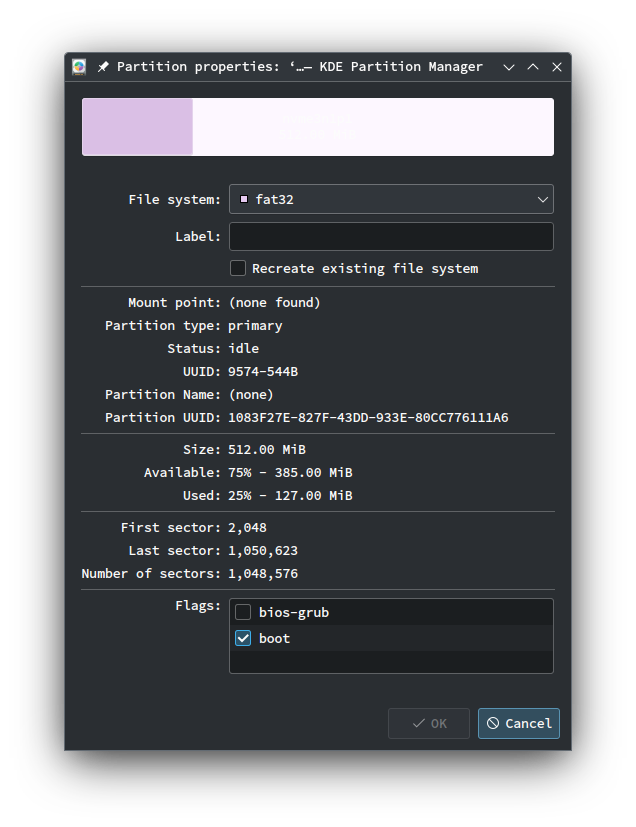Open the File system dropdown showing fat32

[x=391, y=199]
